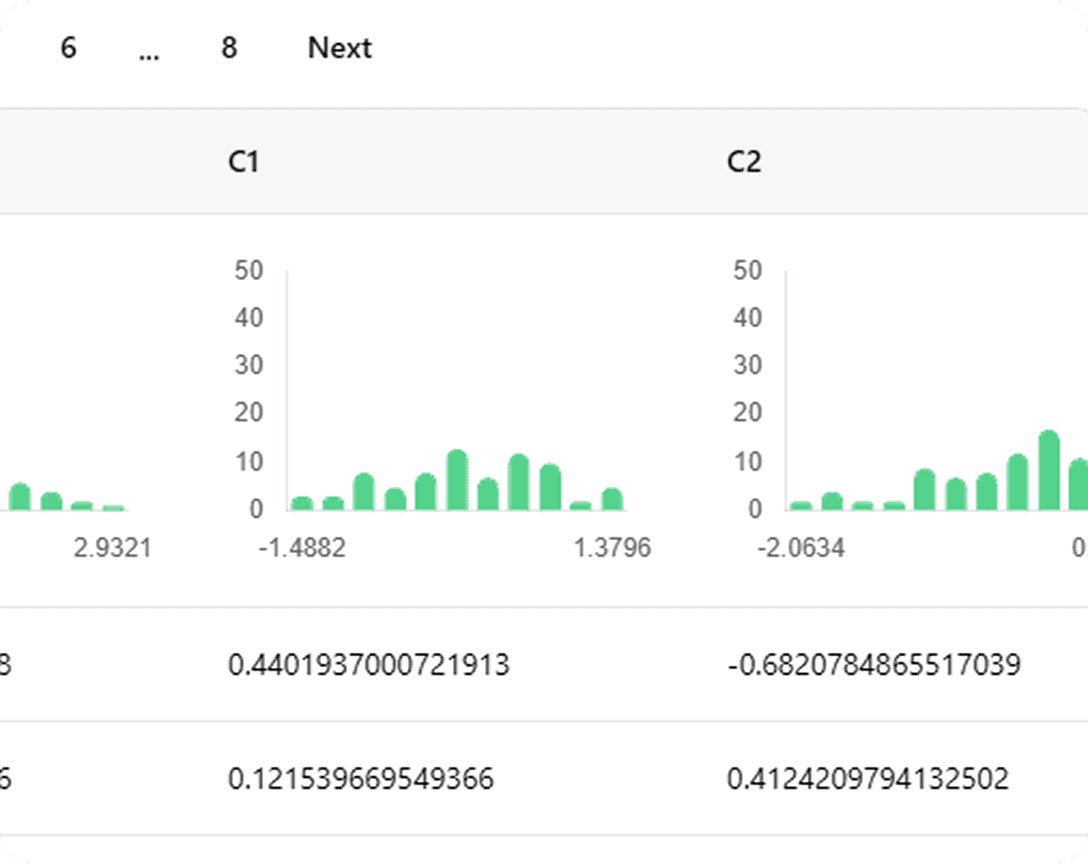The image size is (1088, 864).
Task: Select the tallest bar in C1 histogram
Action: pos(457,480)
